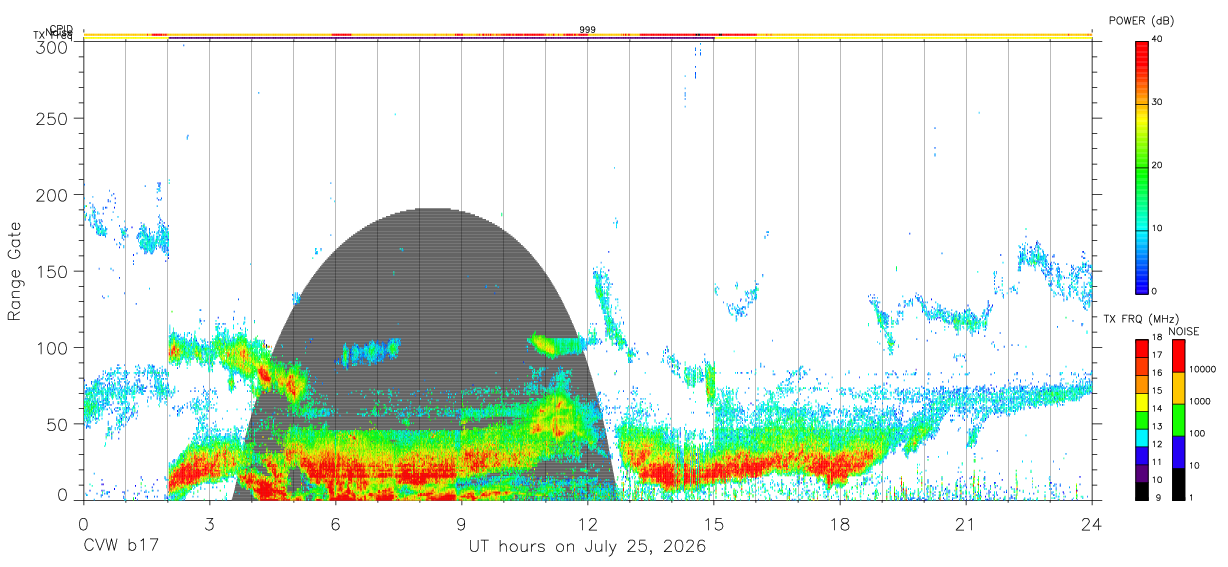Click the 9 tick on the UT hours axis

(461, 523)
